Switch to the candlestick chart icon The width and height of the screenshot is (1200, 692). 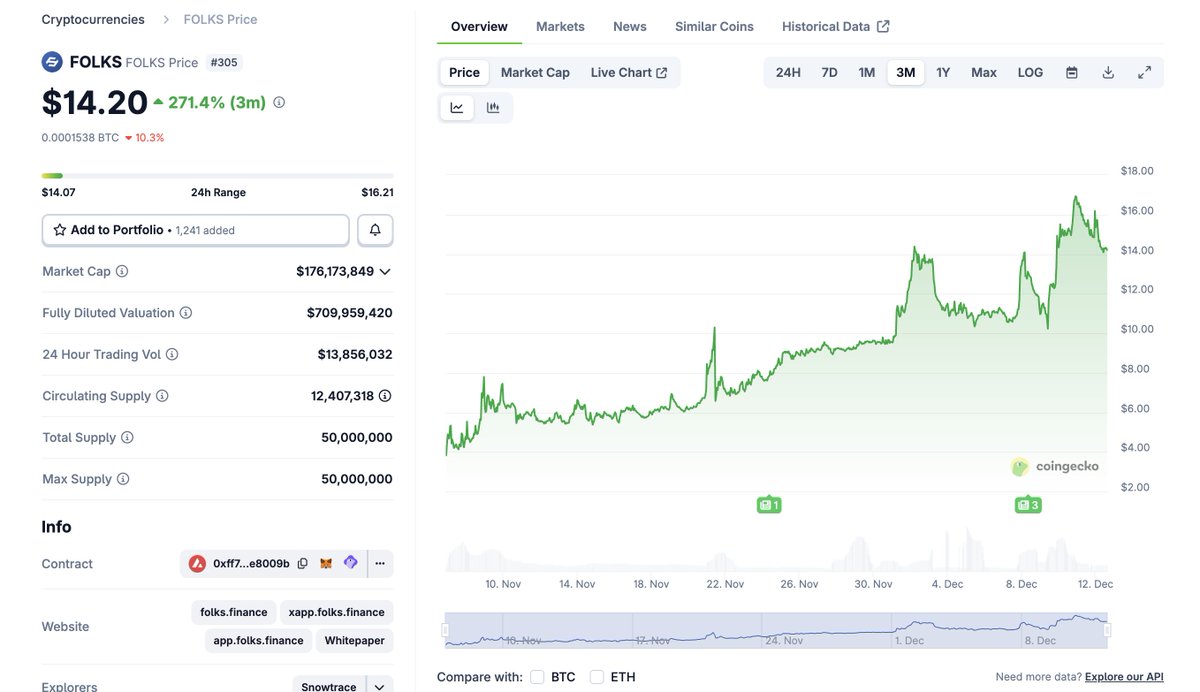(x=493, y=108)
